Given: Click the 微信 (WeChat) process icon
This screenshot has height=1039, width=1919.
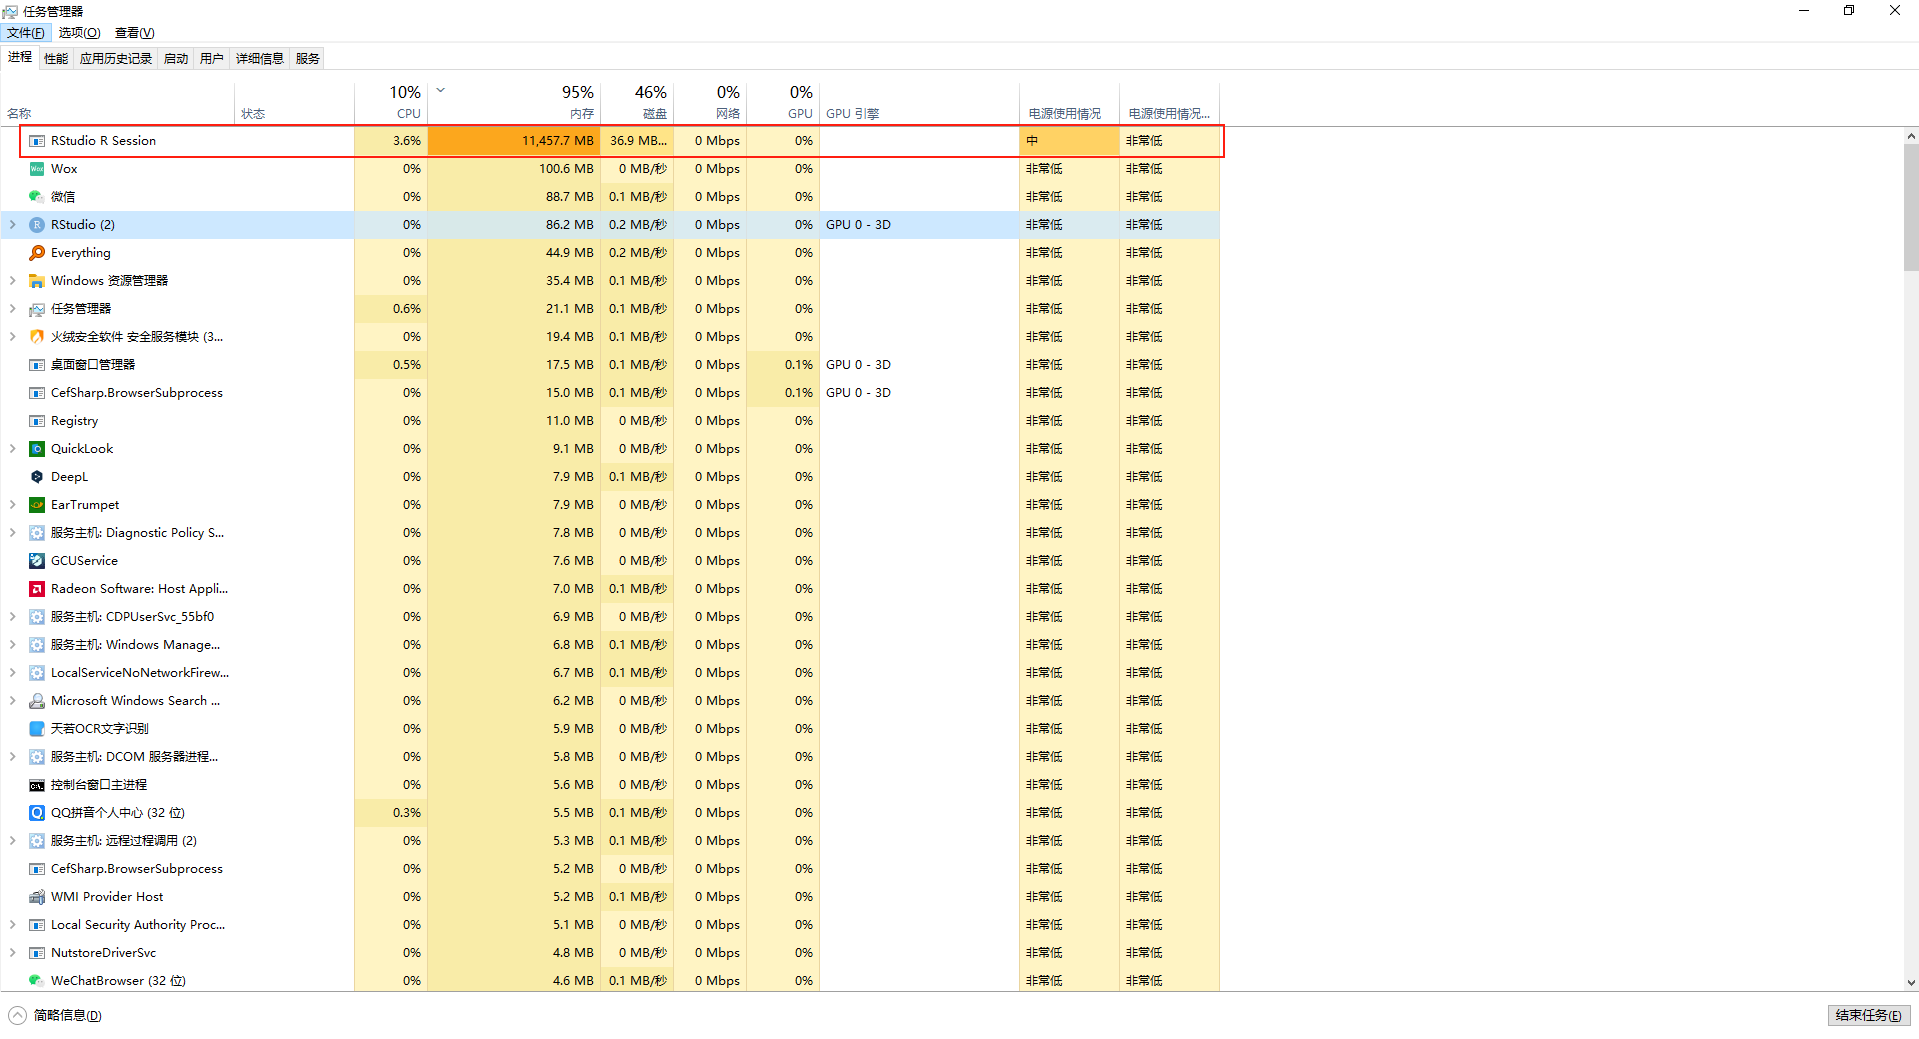Looking at the screenshot, I should pos(36,197).
